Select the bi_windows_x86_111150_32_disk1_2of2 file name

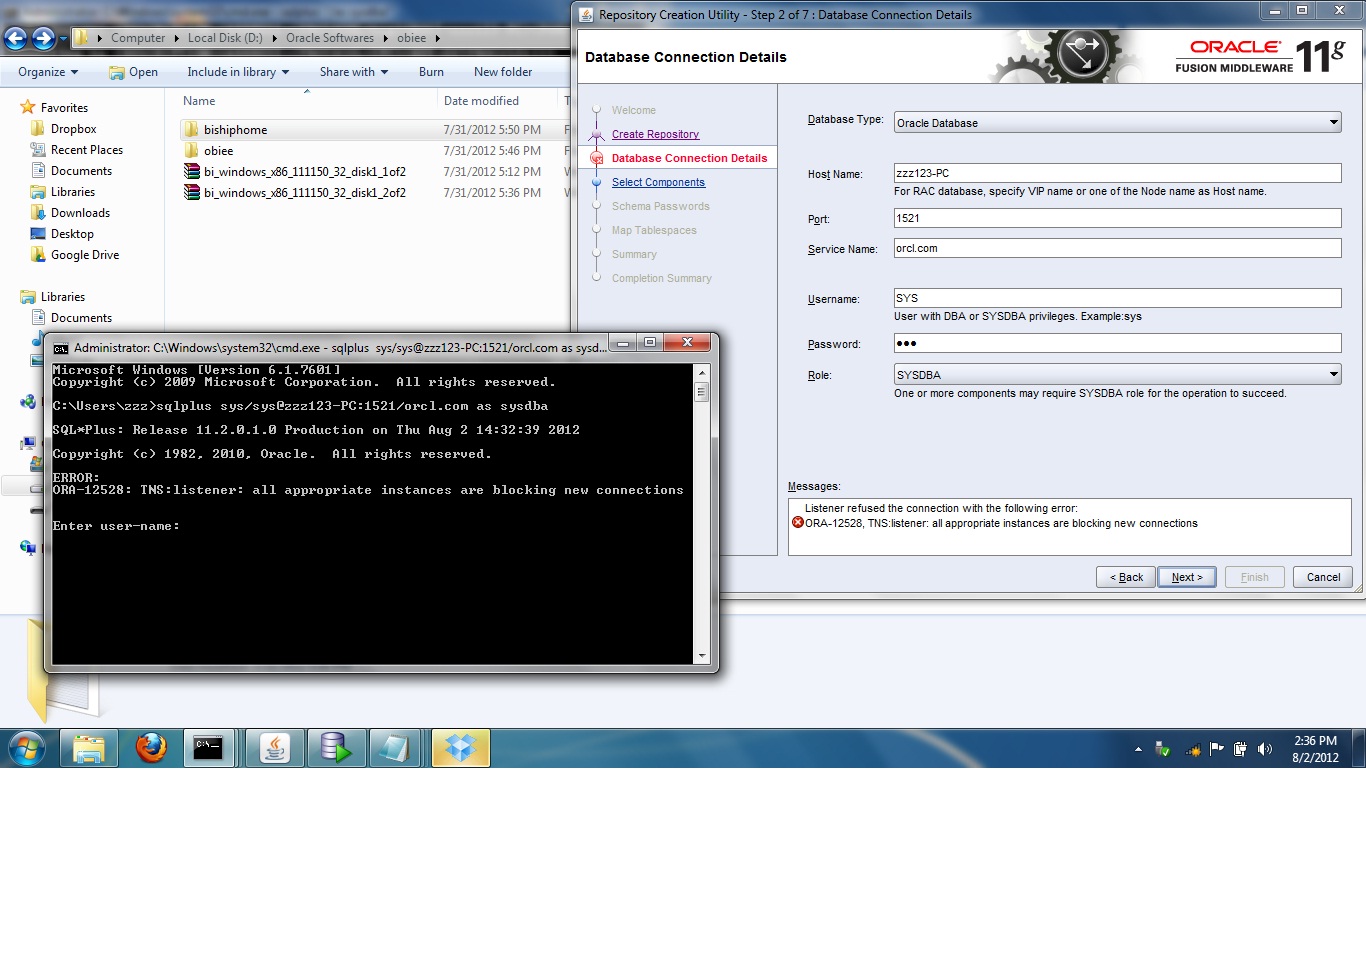pos(305,193)
